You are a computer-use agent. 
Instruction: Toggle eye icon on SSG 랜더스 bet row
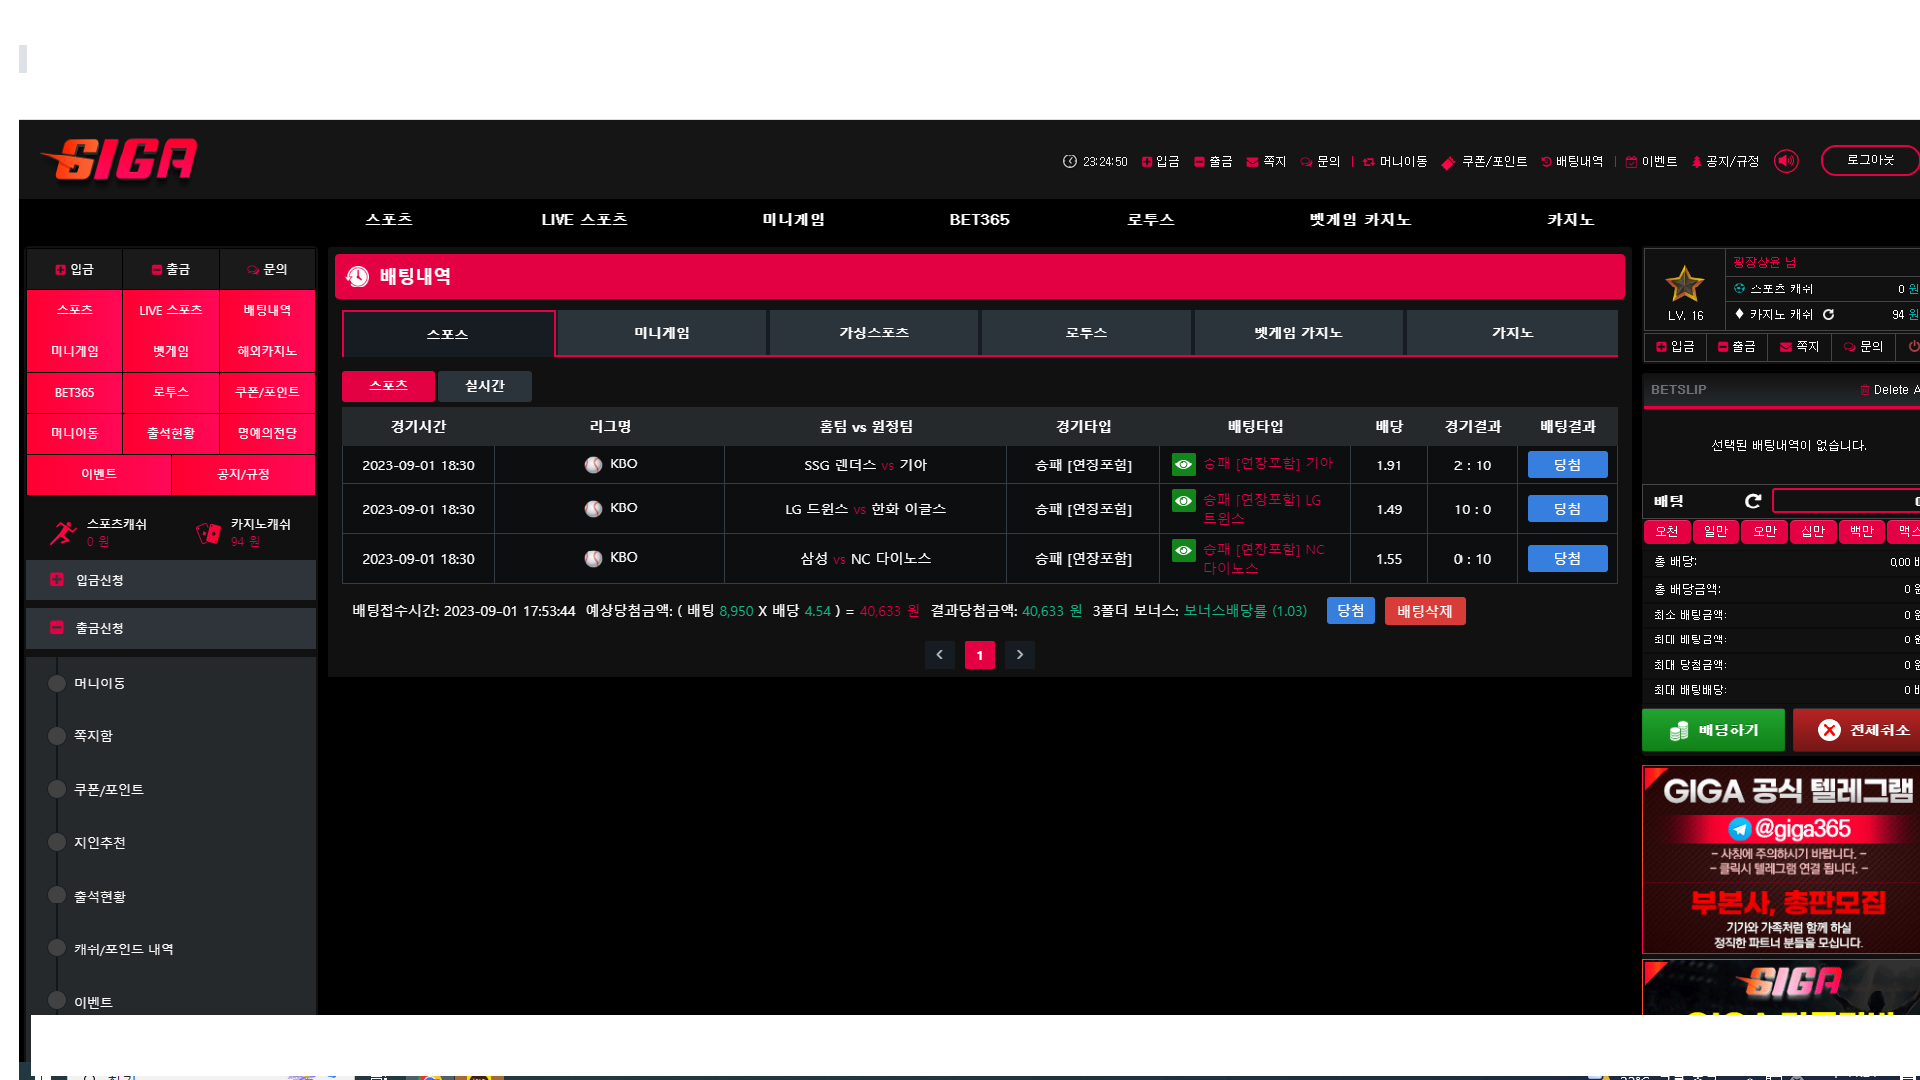click(x=1183, y=464)
